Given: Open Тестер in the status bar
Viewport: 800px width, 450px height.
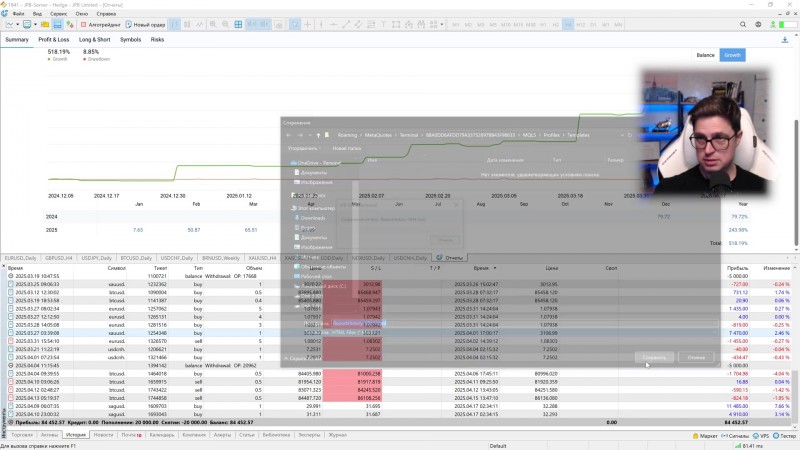Looking at the screenshot, I should [x=784, y=436].
